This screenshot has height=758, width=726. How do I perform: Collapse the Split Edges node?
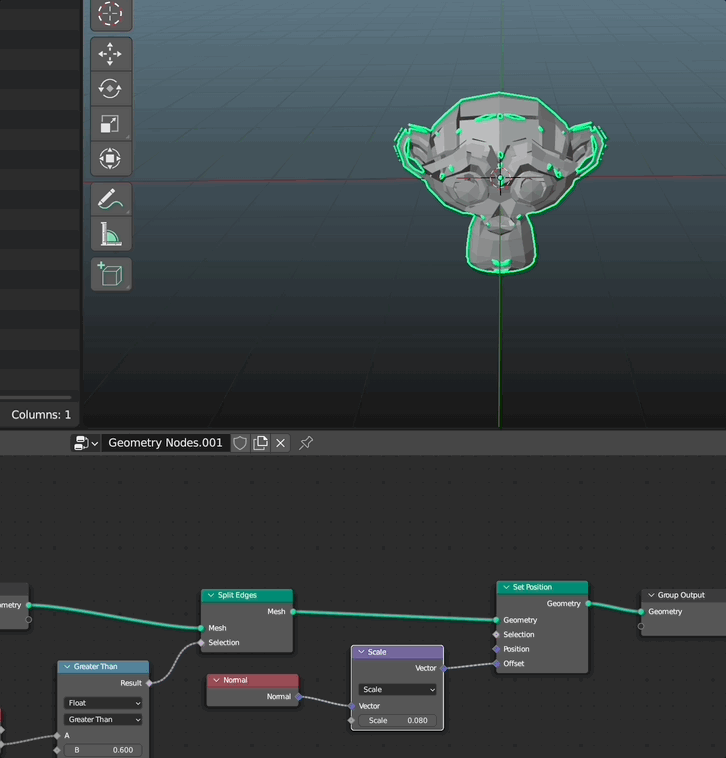(x=211, y=595)
